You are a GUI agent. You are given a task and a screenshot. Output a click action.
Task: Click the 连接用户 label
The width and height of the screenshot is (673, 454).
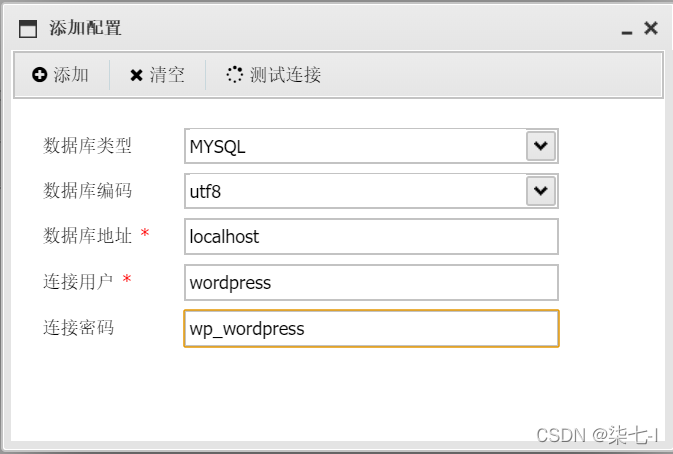pyautogui.click(x=78, y=282)
